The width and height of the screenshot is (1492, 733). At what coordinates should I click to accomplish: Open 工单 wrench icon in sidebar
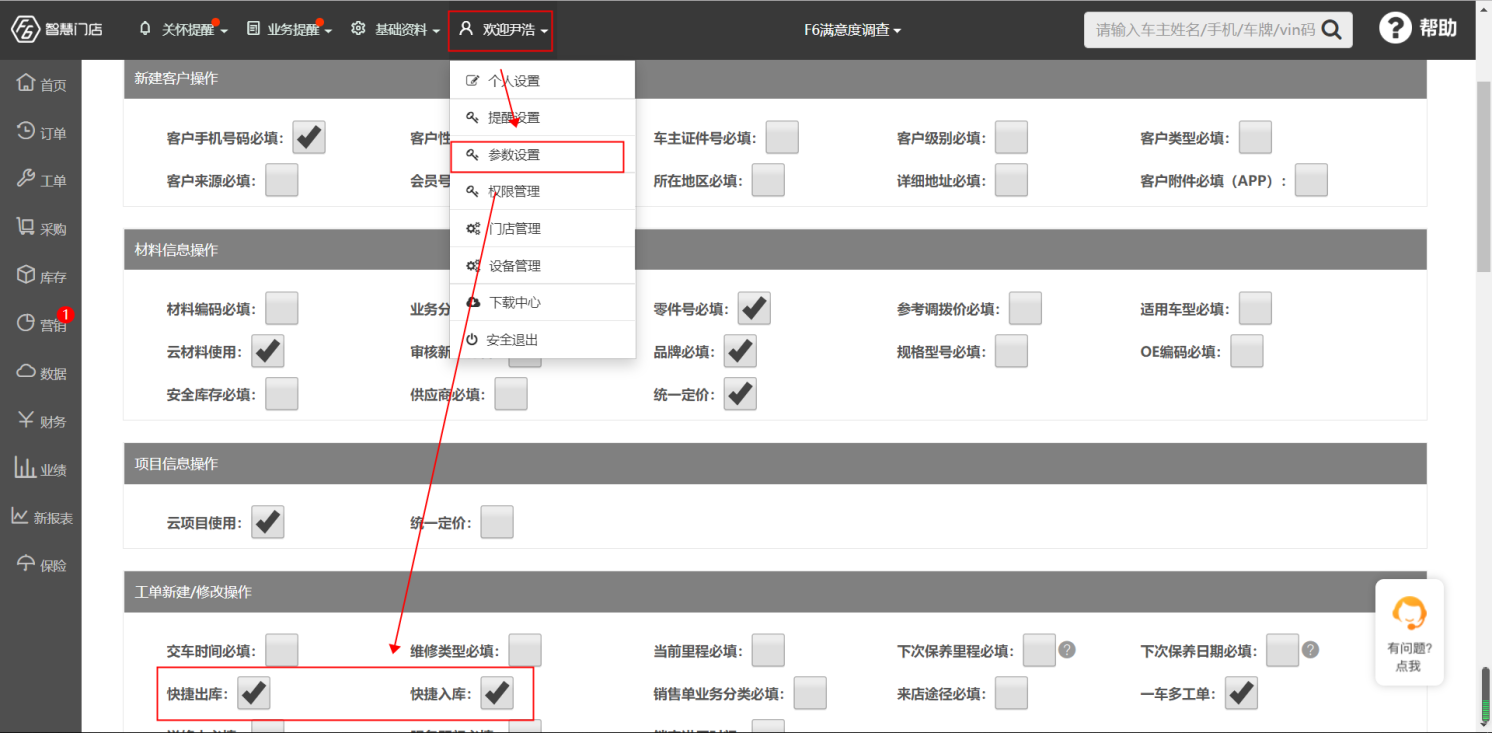[x=27, y=178]
